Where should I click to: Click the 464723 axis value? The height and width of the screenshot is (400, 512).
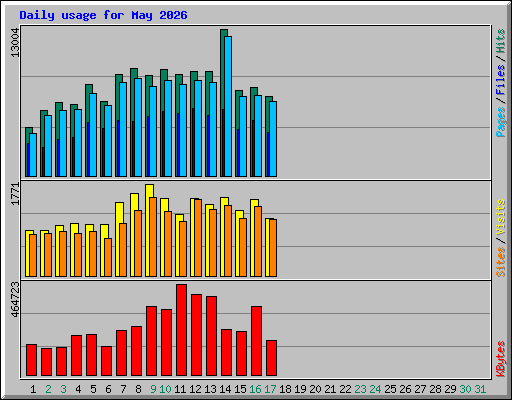point(15,299)
